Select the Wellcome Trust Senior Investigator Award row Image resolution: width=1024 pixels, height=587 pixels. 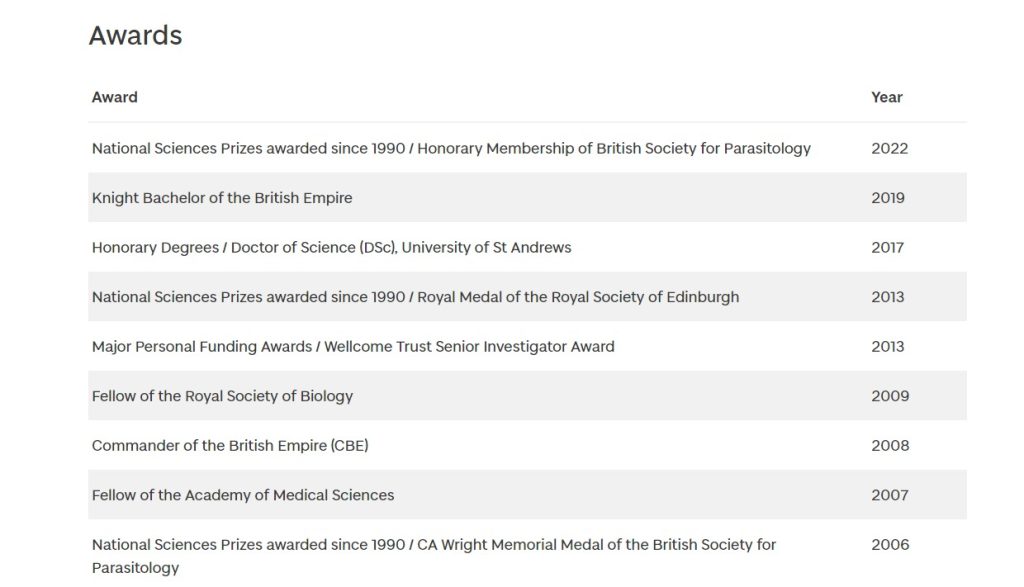point(353,347)
